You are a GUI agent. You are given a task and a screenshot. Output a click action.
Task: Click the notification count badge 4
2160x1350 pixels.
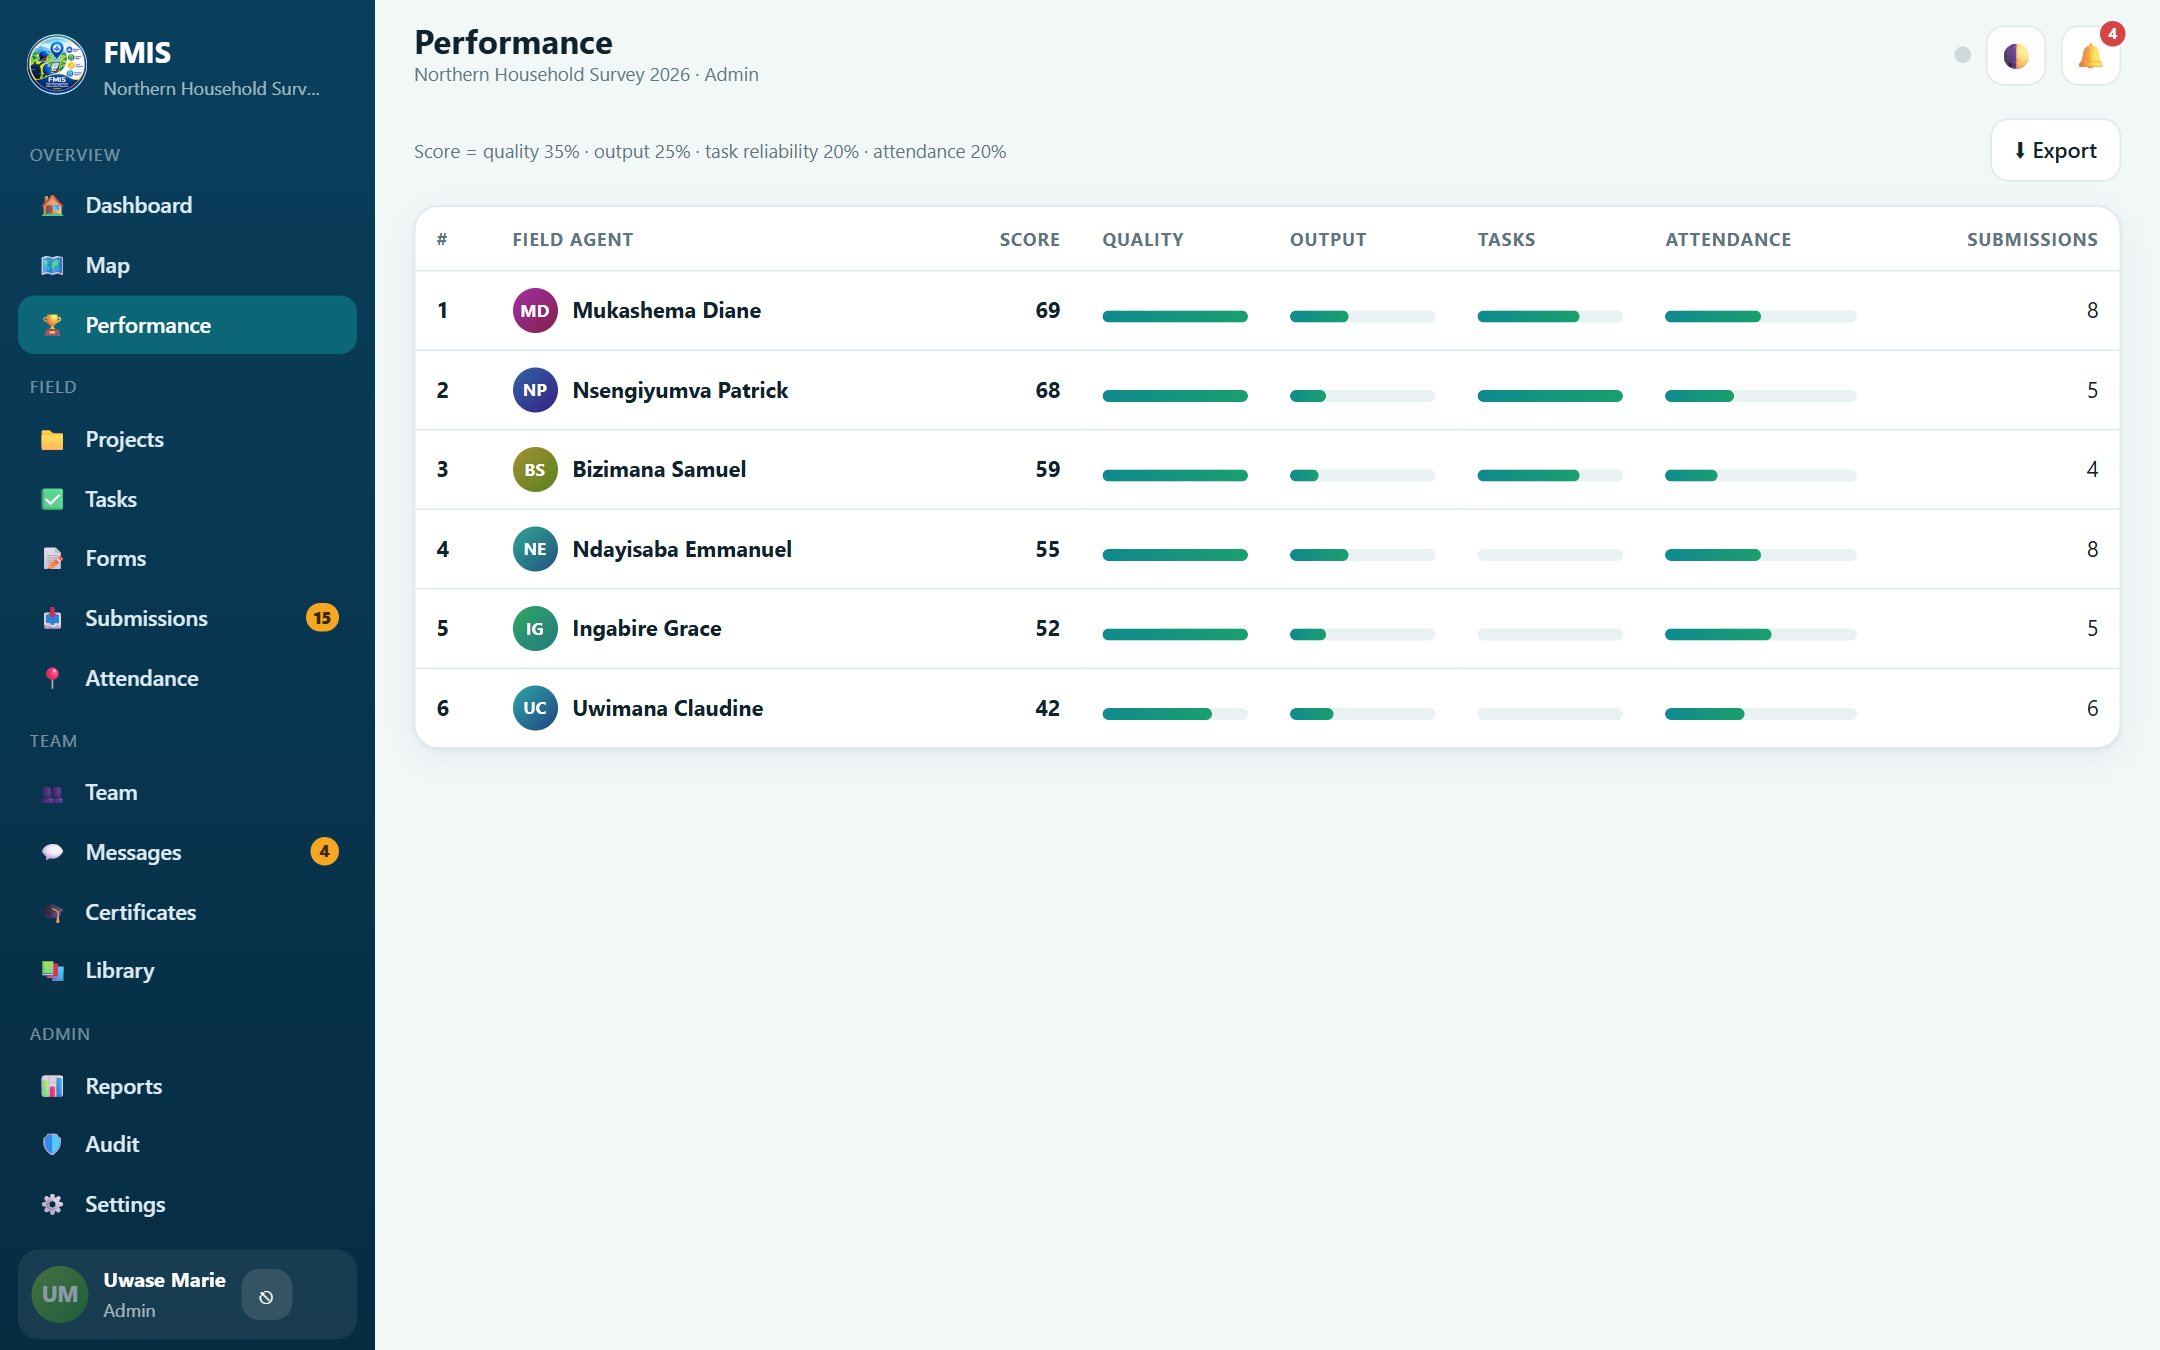click(x=2112, y=34)
